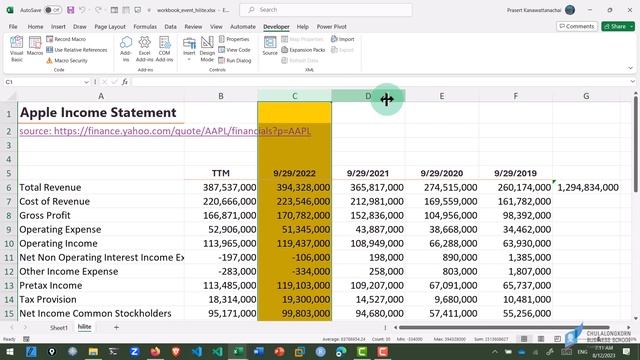
Task: Expand the Name Box dropdown
Action: pyautogui.click(x=86, y=82)
